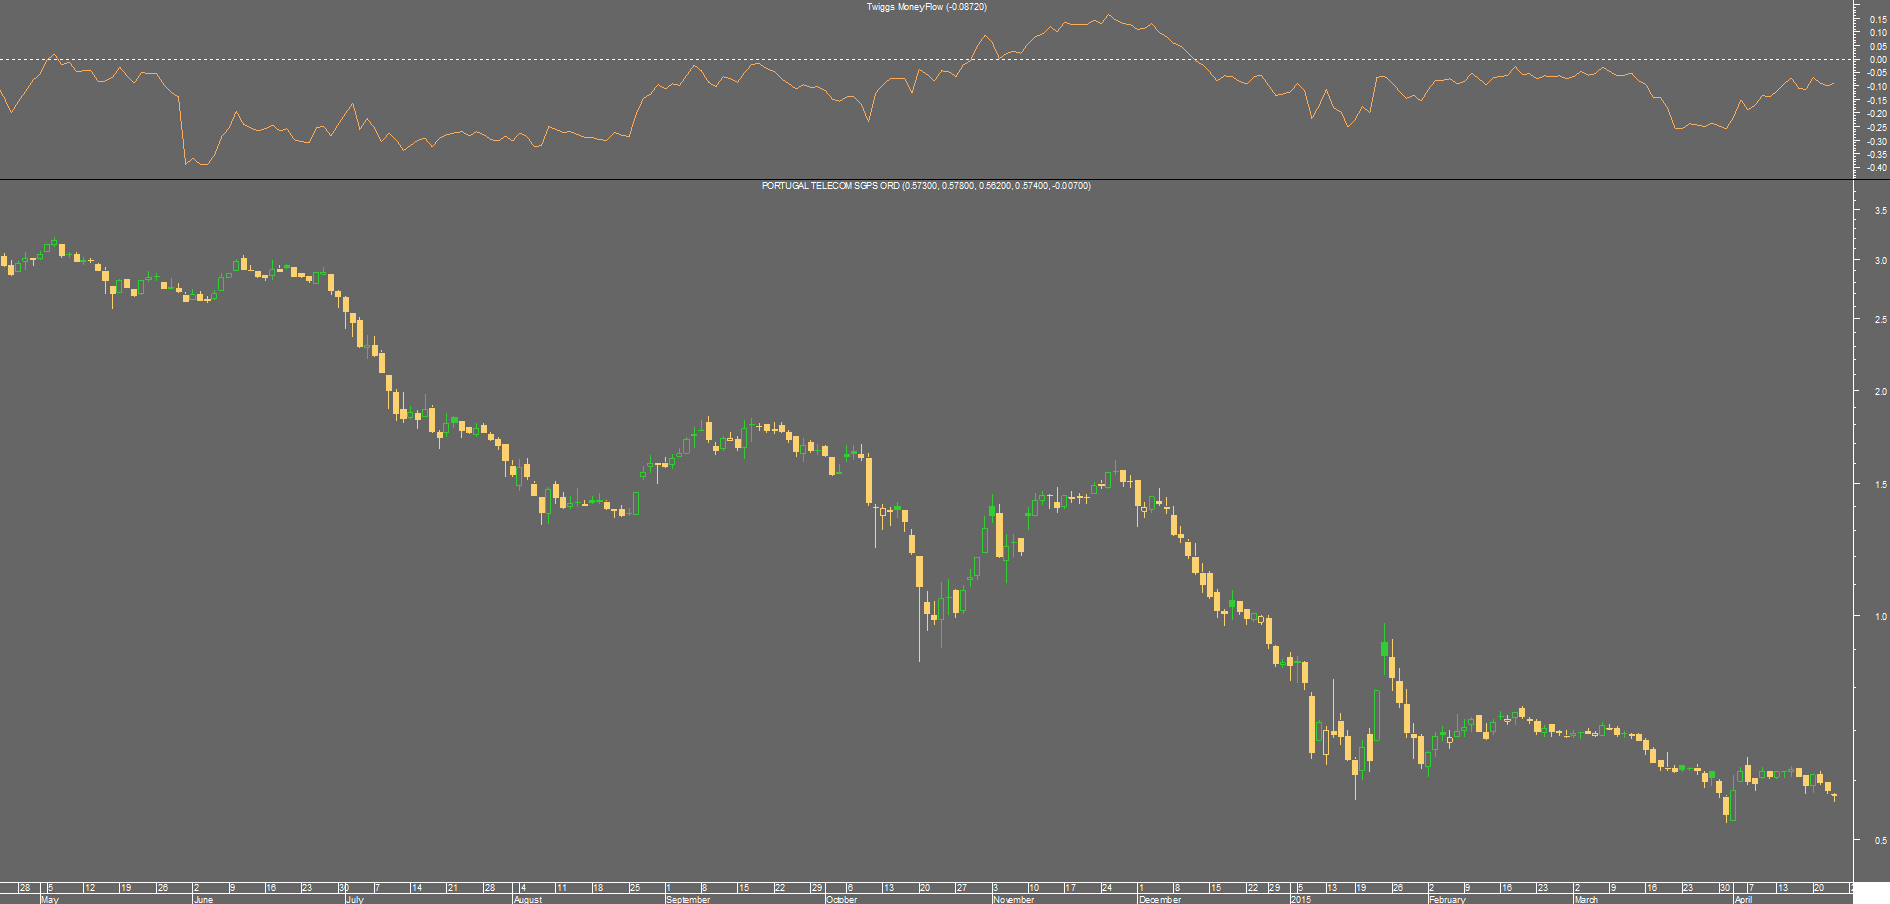Select the July month label
Screen dimensions: 1890x904
pyautogui.click(x=355, y=899)
